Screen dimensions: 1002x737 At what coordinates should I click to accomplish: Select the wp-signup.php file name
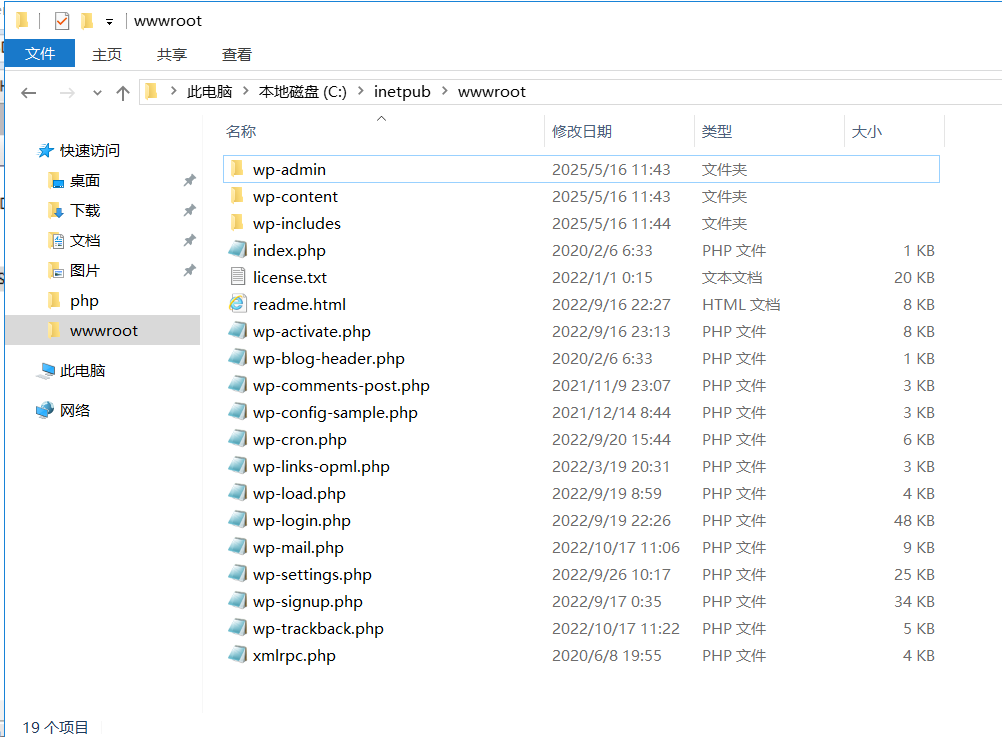click(x=307, y=601)
